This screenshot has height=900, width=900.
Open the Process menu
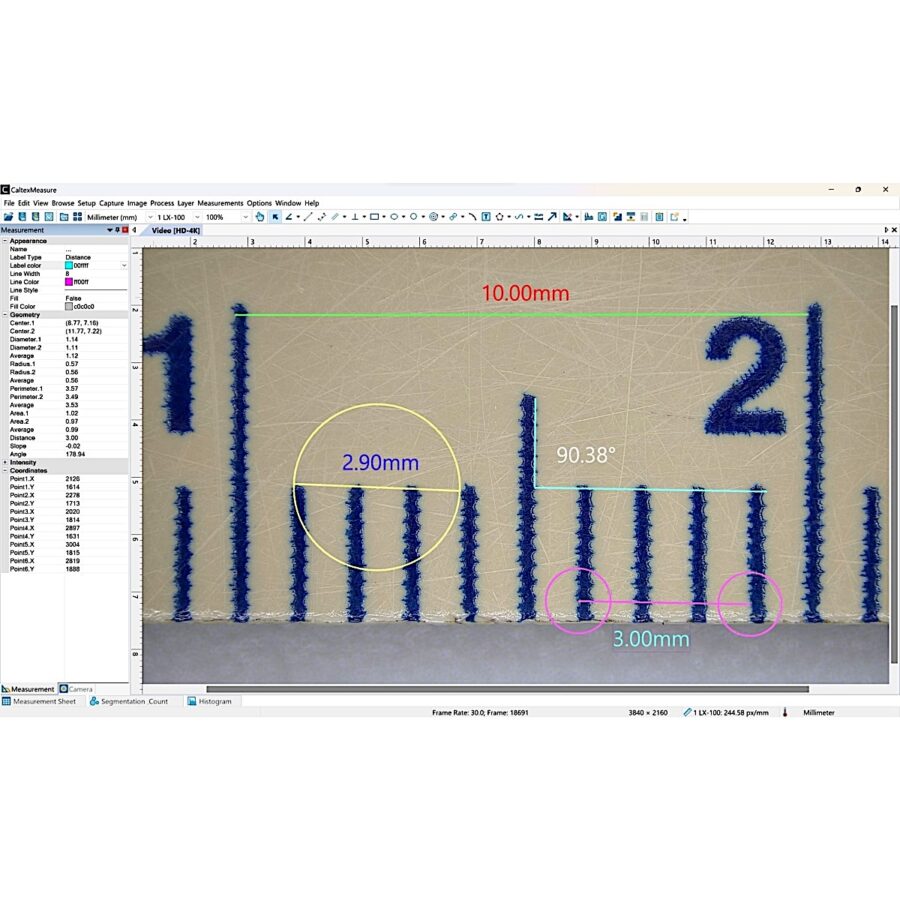pyautogui.click(x=162, y=203)
